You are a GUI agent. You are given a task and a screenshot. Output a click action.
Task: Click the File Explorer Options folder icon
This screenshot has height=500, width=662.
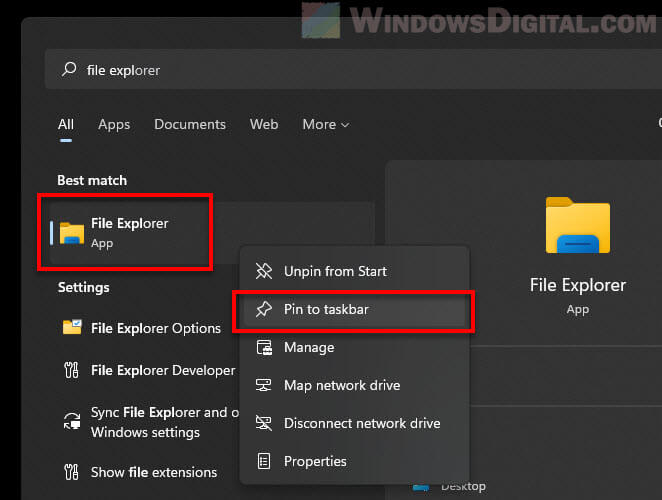pos(72,327)
